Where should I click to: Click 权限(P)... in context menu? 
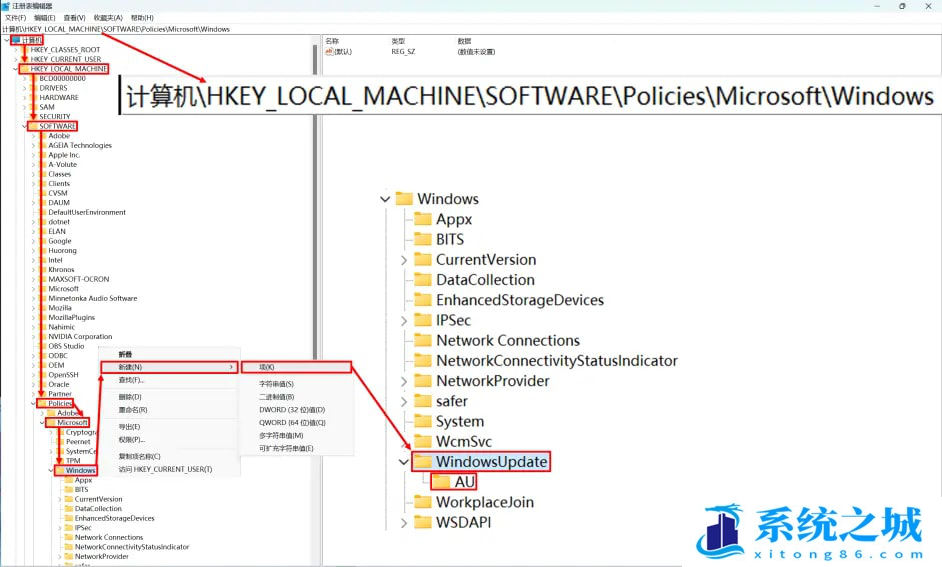pos(132,439)
